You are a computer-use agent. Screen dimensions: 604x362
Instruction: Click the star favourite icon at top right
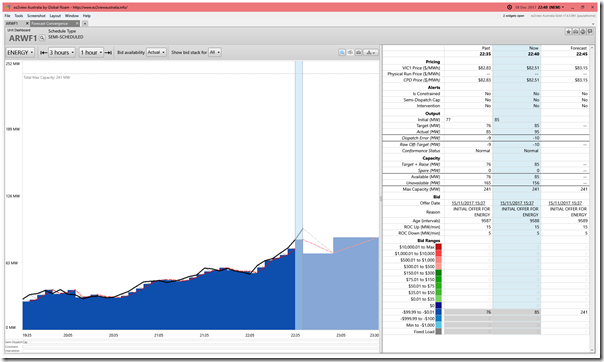568,32
